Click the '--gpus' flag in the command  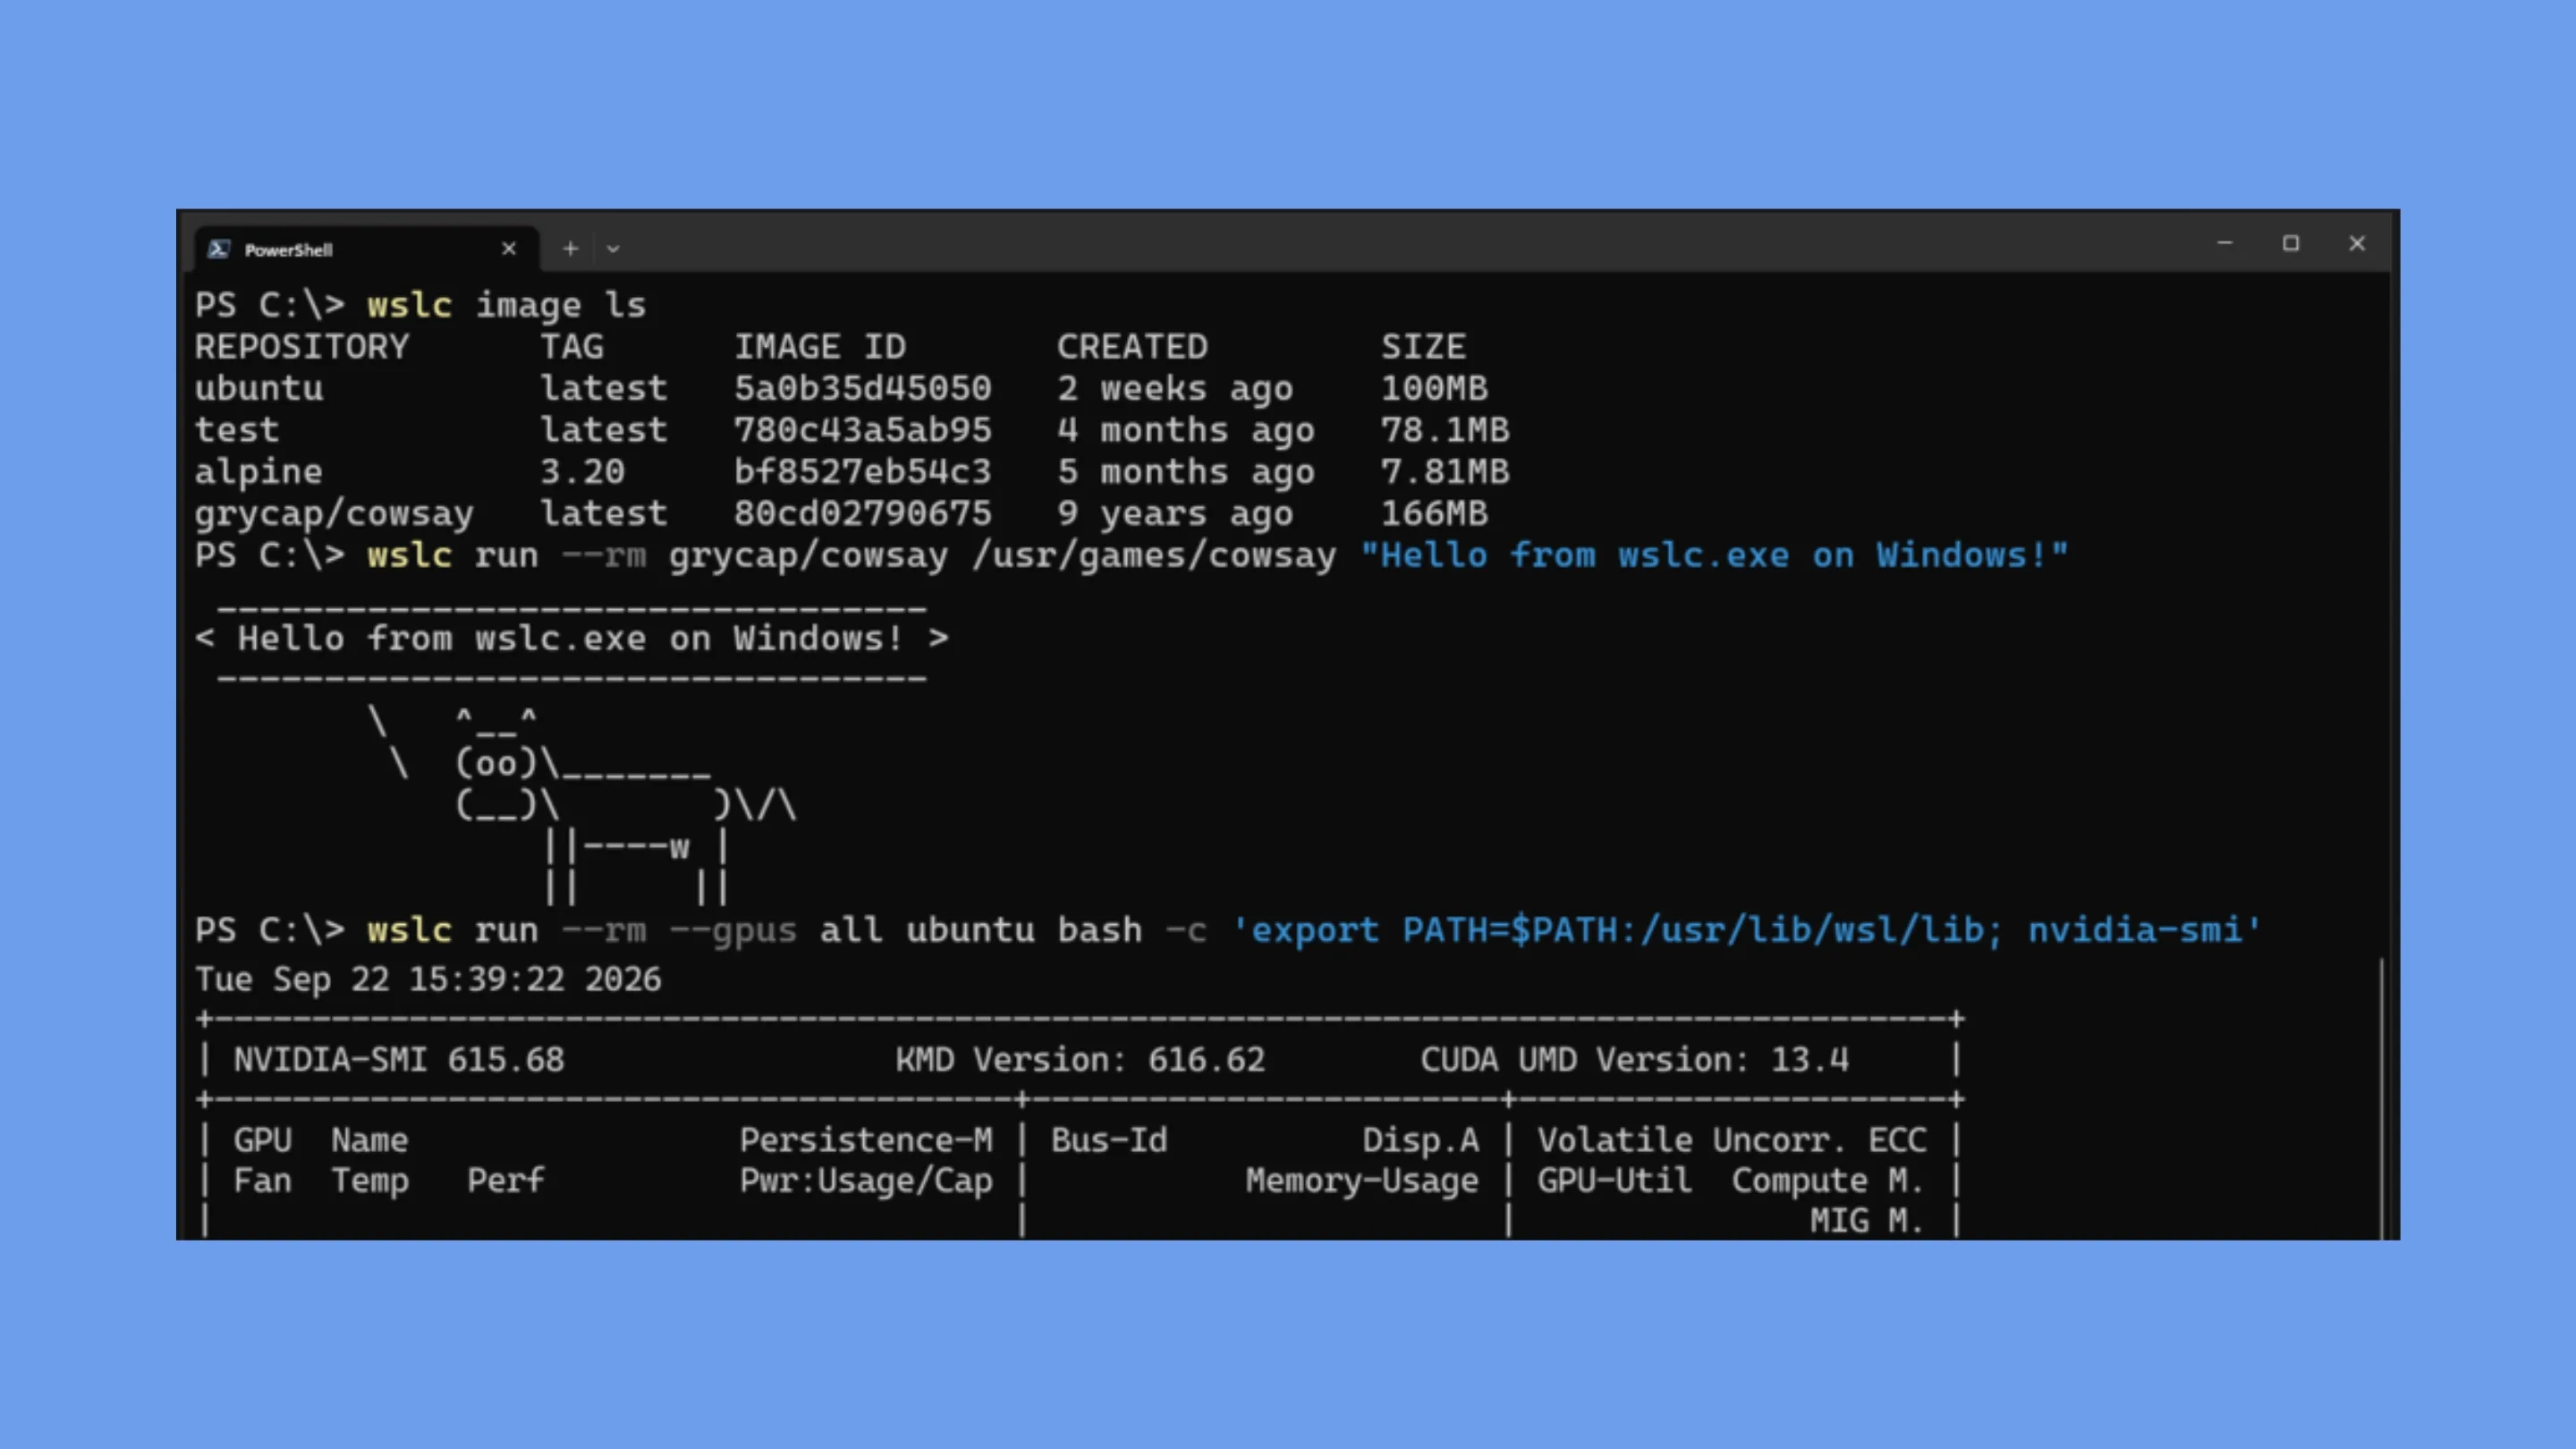[x=733, y=930]
